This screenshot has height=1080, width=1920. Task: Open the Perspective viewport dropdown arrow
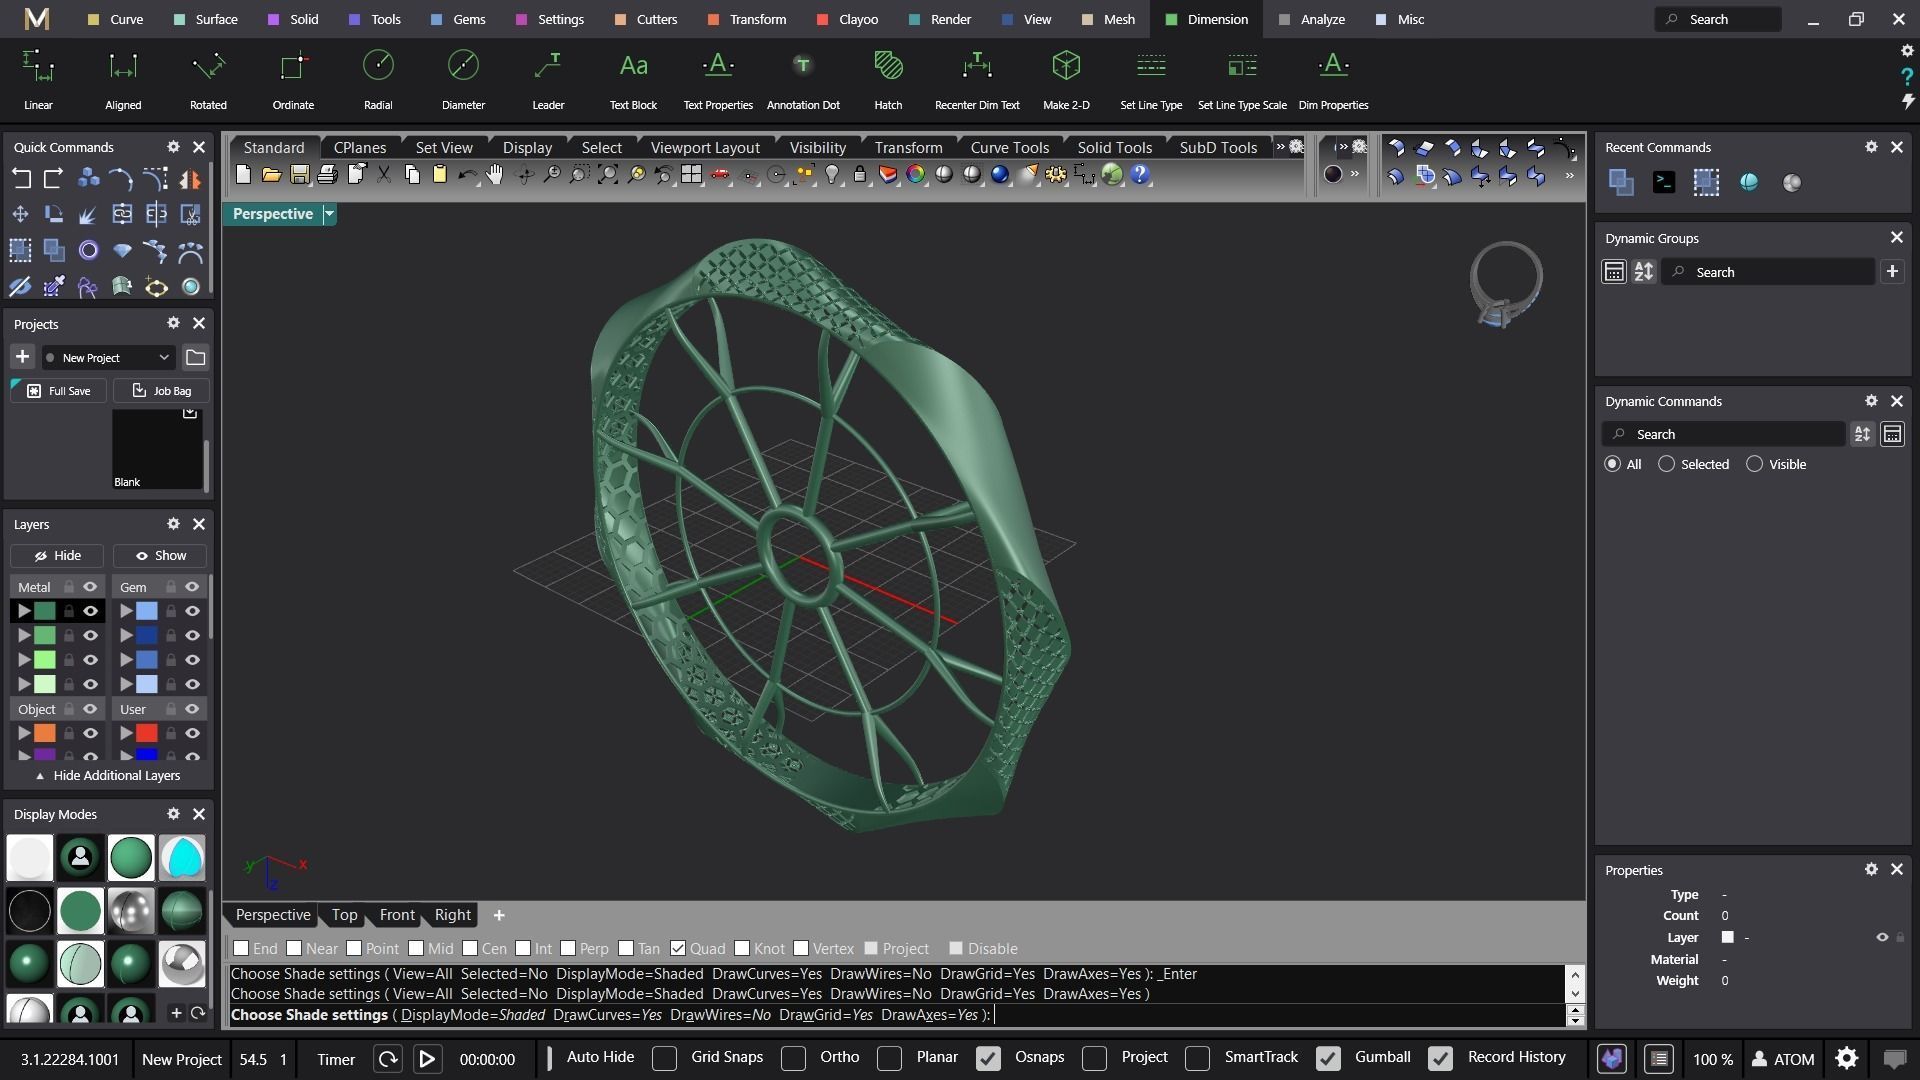[329, 214]
